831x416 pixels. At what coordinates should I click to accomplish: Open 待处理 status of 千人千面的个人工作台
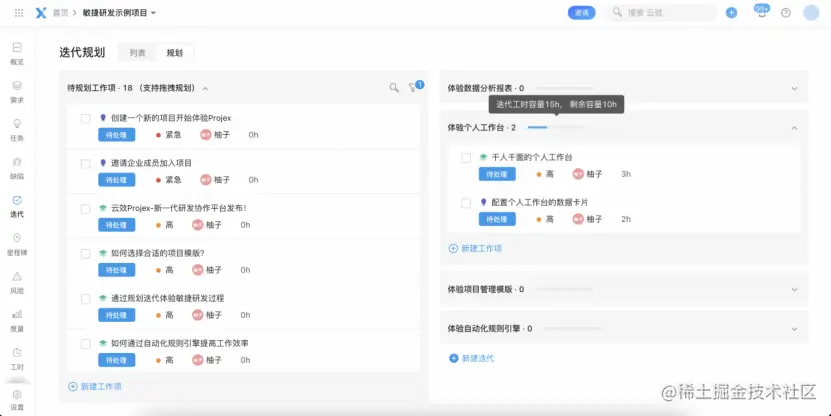[497, 174]
